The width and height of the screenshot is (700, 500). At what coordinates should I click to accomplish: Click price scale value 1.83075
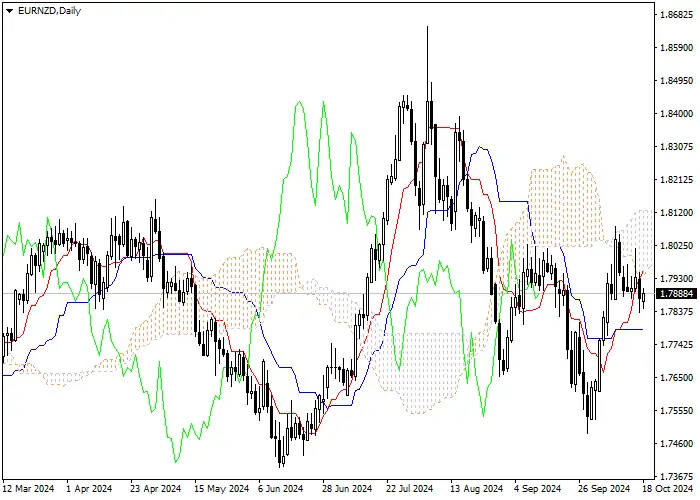tap(676, 147)
